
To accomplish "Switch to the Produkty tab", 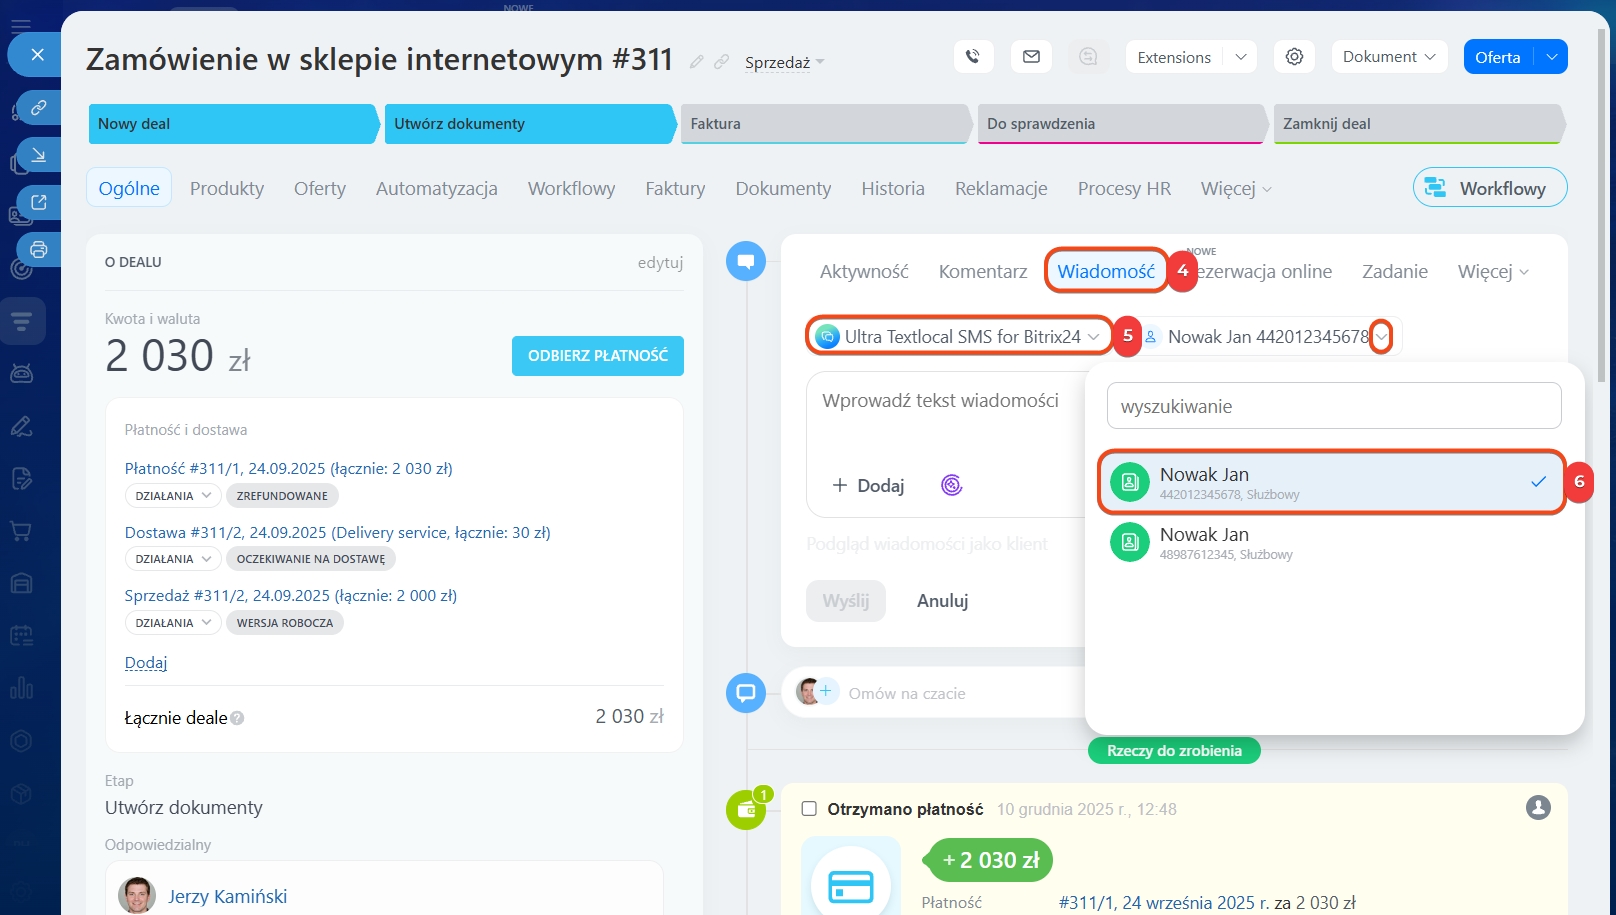I will tap(227, 188).
